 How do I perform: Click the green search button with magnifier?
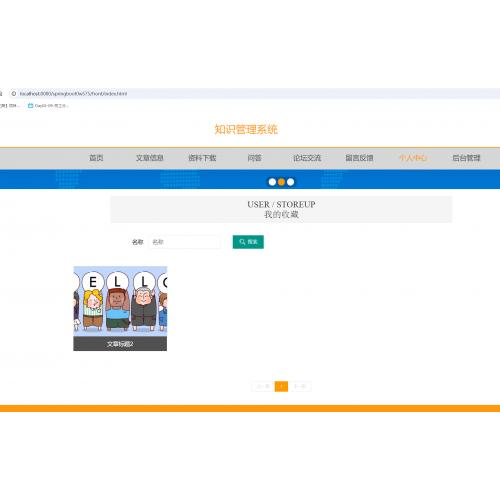pyautogui.click(x=248, y=242)
